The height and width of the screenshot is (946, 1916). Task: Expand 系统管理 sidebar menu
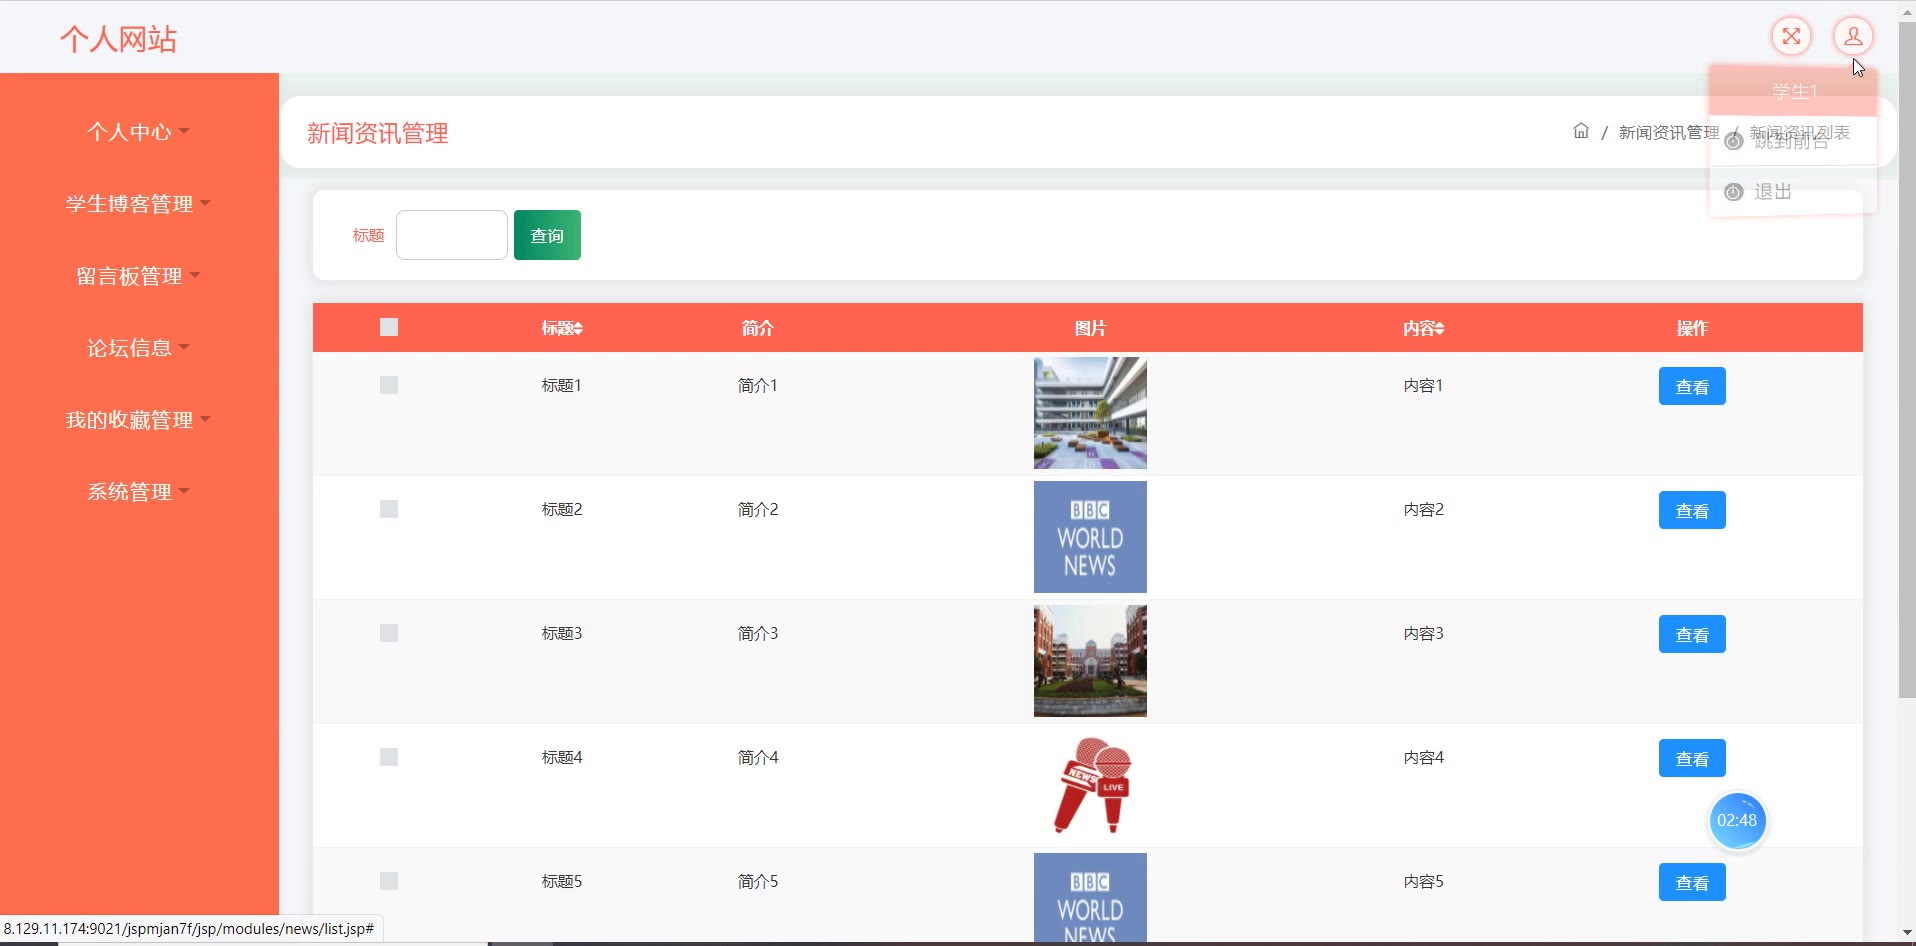pyautogui.click(x=138, y=492)
